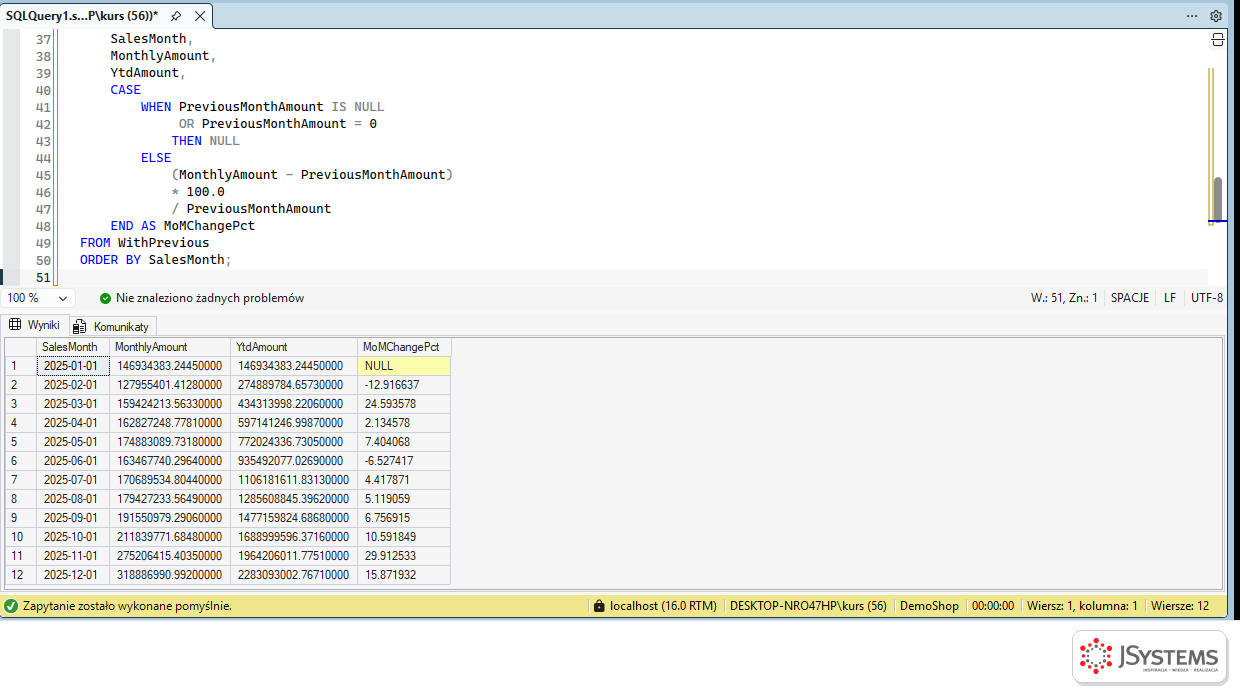
Task: Click the 2025-07-01 cell
Action: click(73, 480)
